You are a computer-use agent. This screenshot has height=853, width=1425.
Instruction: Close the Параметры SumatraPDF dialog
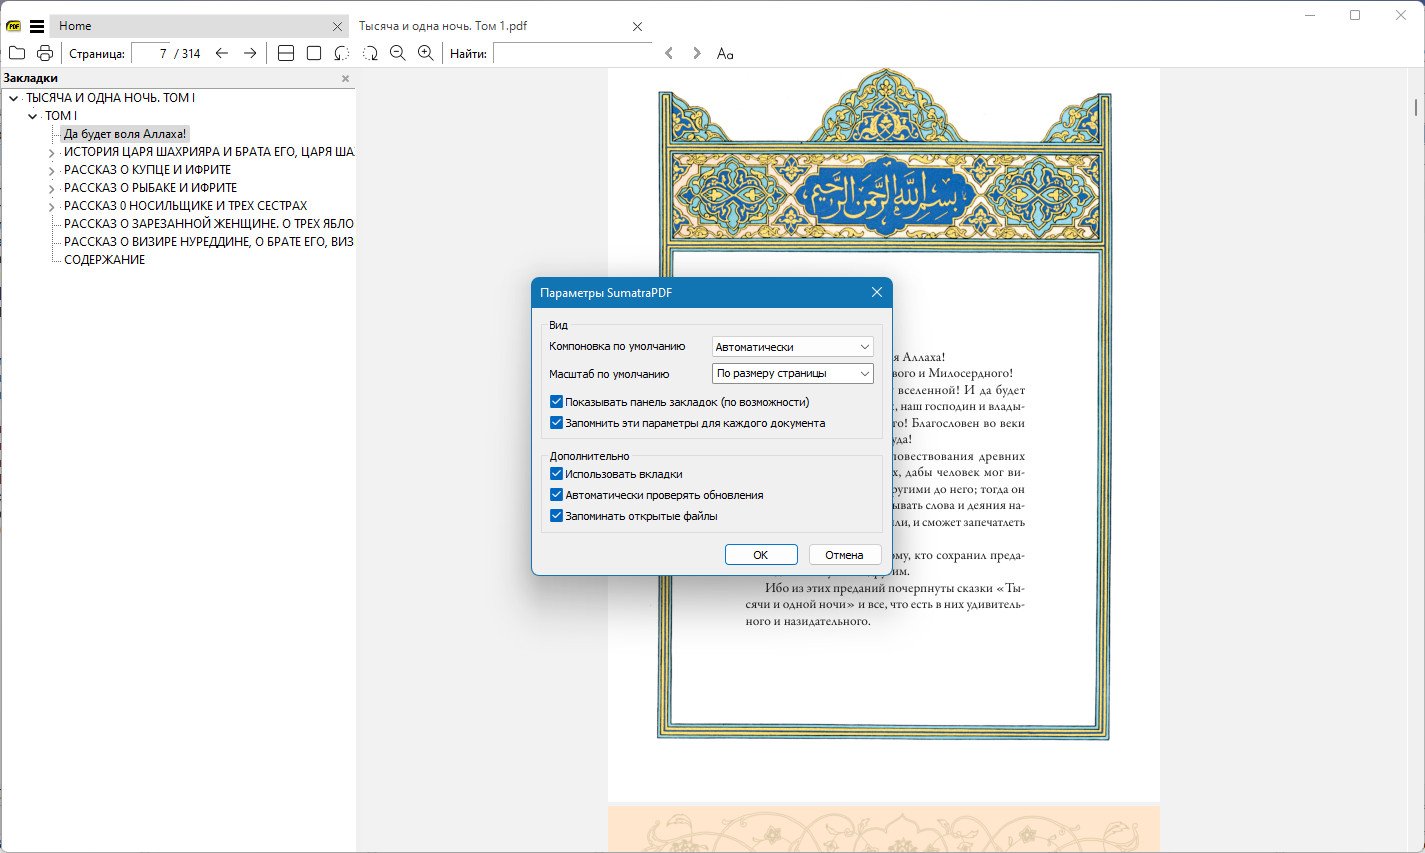[876, 292]
